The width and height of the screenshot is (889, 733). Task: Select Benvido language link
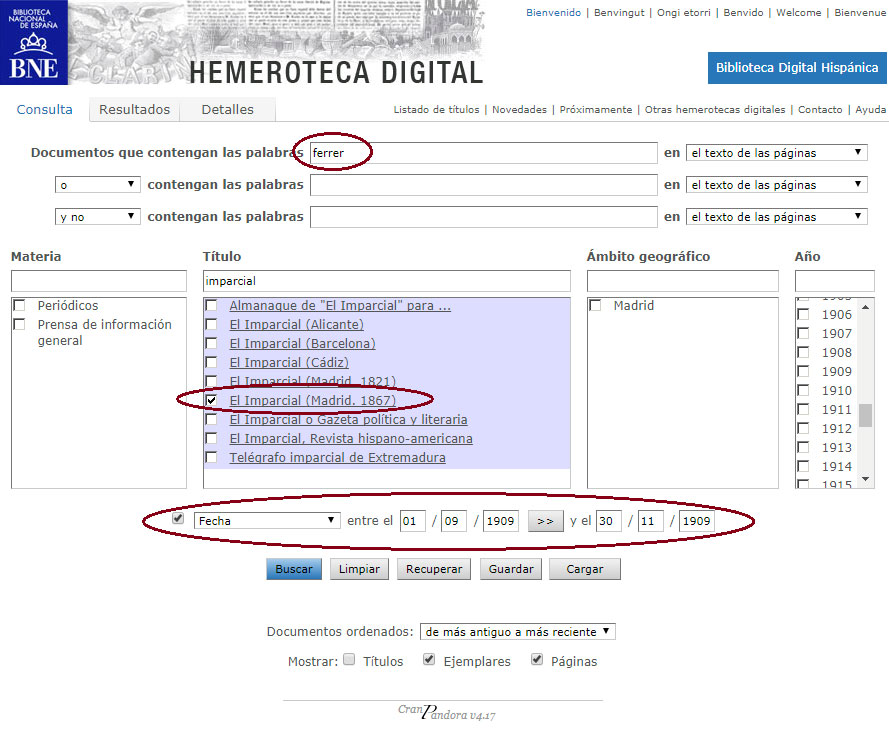pyautogui.click(x=743, y=12)
